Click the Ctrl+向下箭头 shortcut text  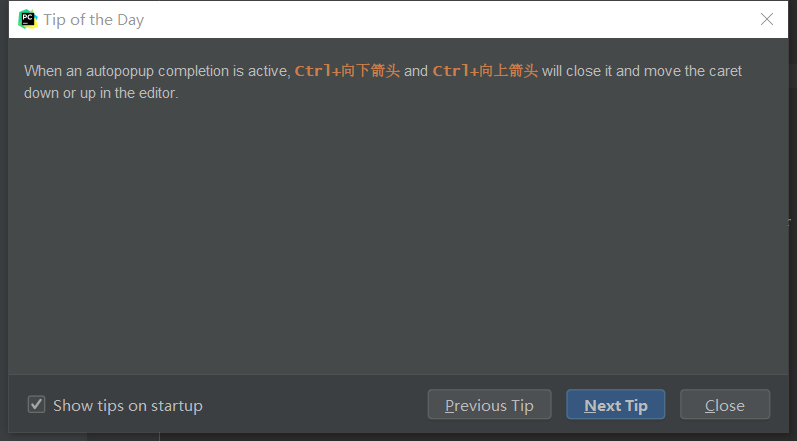click(347, 71)
